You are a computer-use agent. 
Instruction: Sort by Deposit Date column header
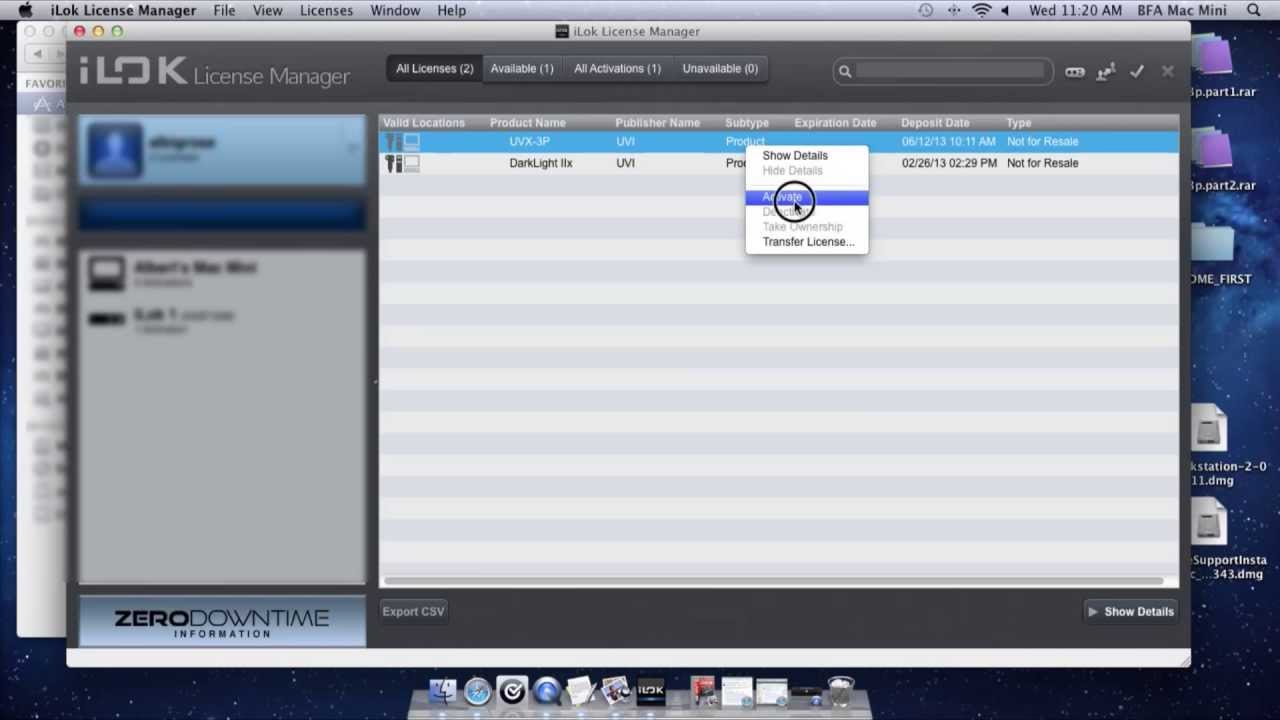pos(935,123)
